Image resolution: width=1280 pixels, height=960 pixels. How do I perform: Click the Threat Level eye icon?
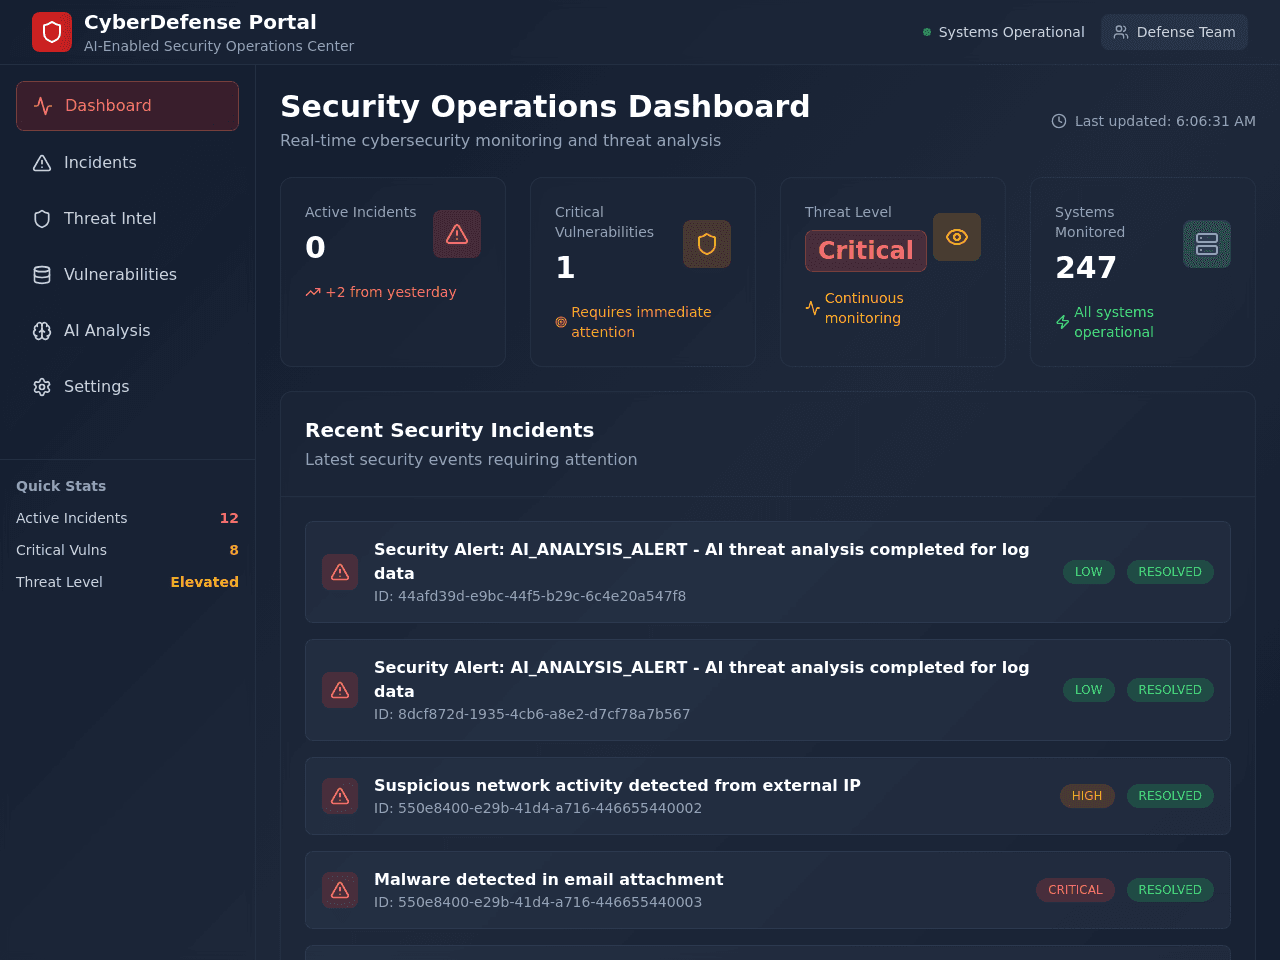(x=957, y=237)
